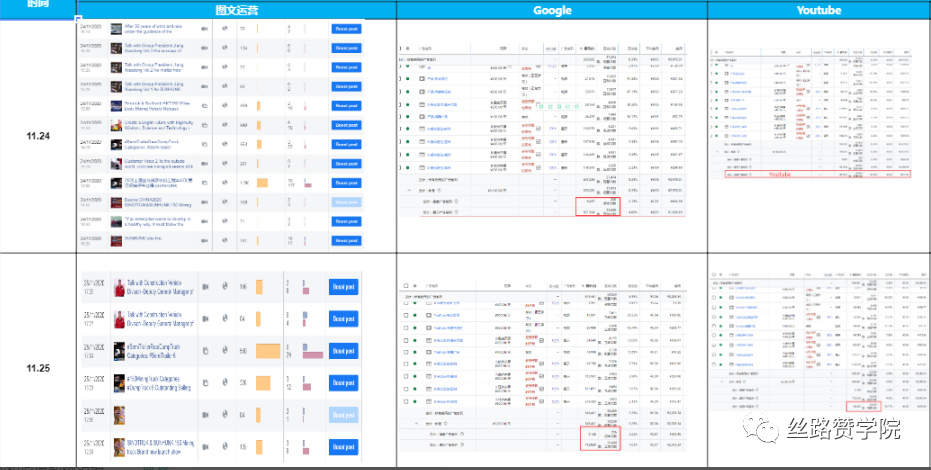Open 'Talk with Group President Jiang Xiaodong Vol 3' link
This screenshot has width=931, height=470.
point(154,48)
